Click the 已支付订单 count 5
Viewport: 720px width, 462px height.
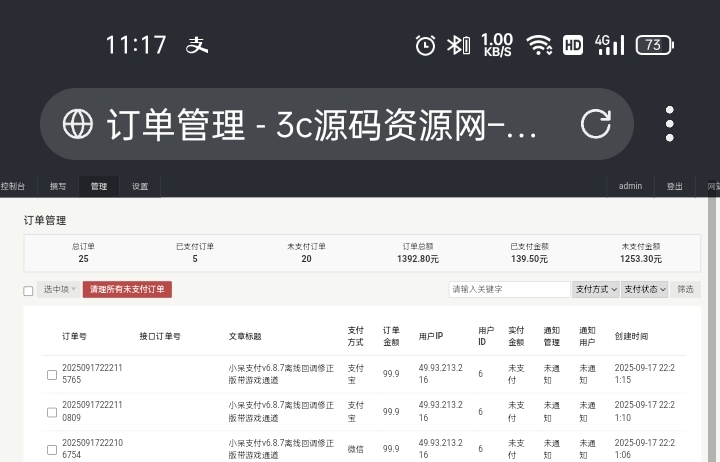pos(195,259)
